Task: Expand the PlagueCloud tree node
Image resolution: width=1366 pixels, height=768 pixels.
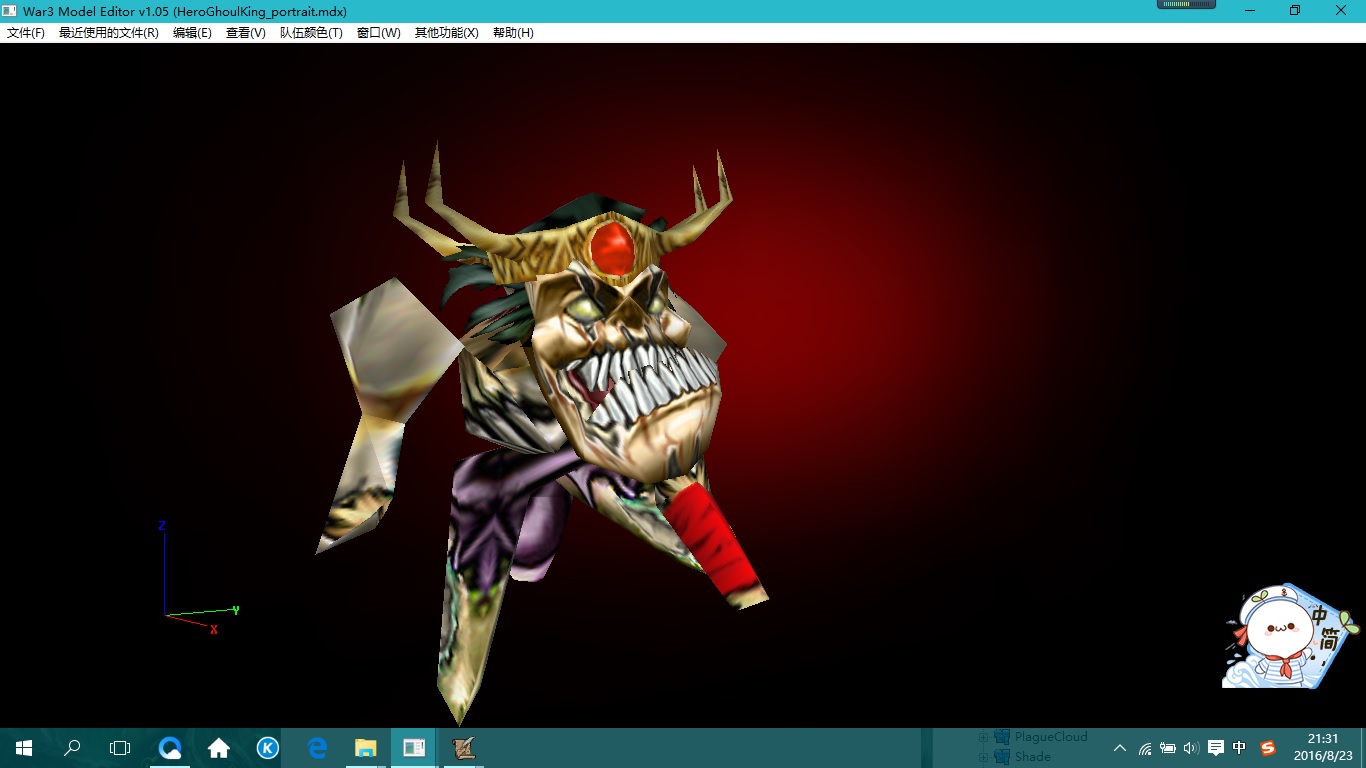Action: point(983,738)
